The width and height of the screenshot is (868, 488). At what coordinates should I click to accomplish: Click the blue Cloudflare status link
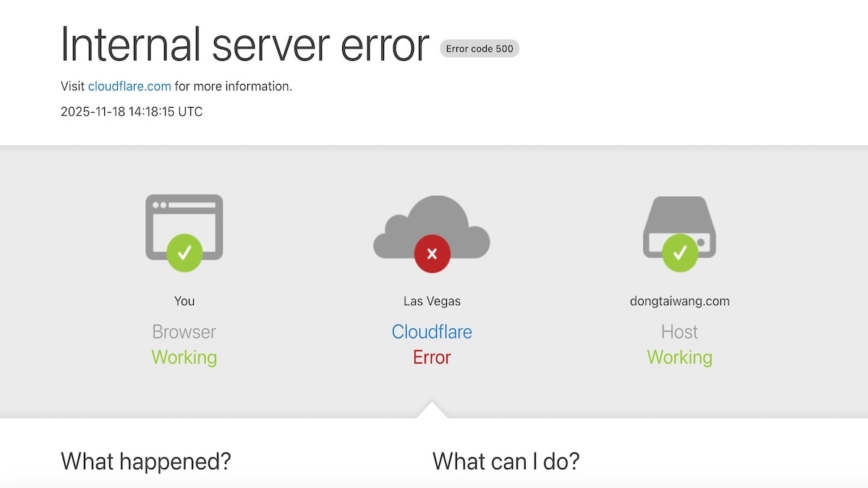point(432,332)
